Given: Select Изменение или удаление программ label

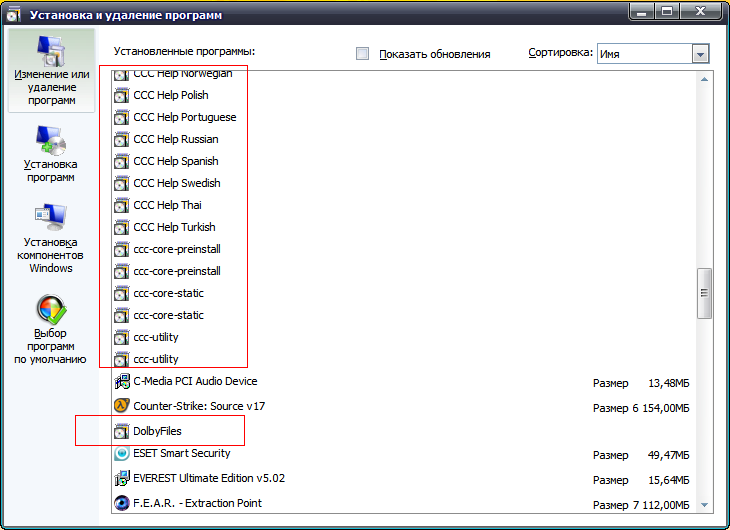Looking at the screenshot, I should point(51,87).
